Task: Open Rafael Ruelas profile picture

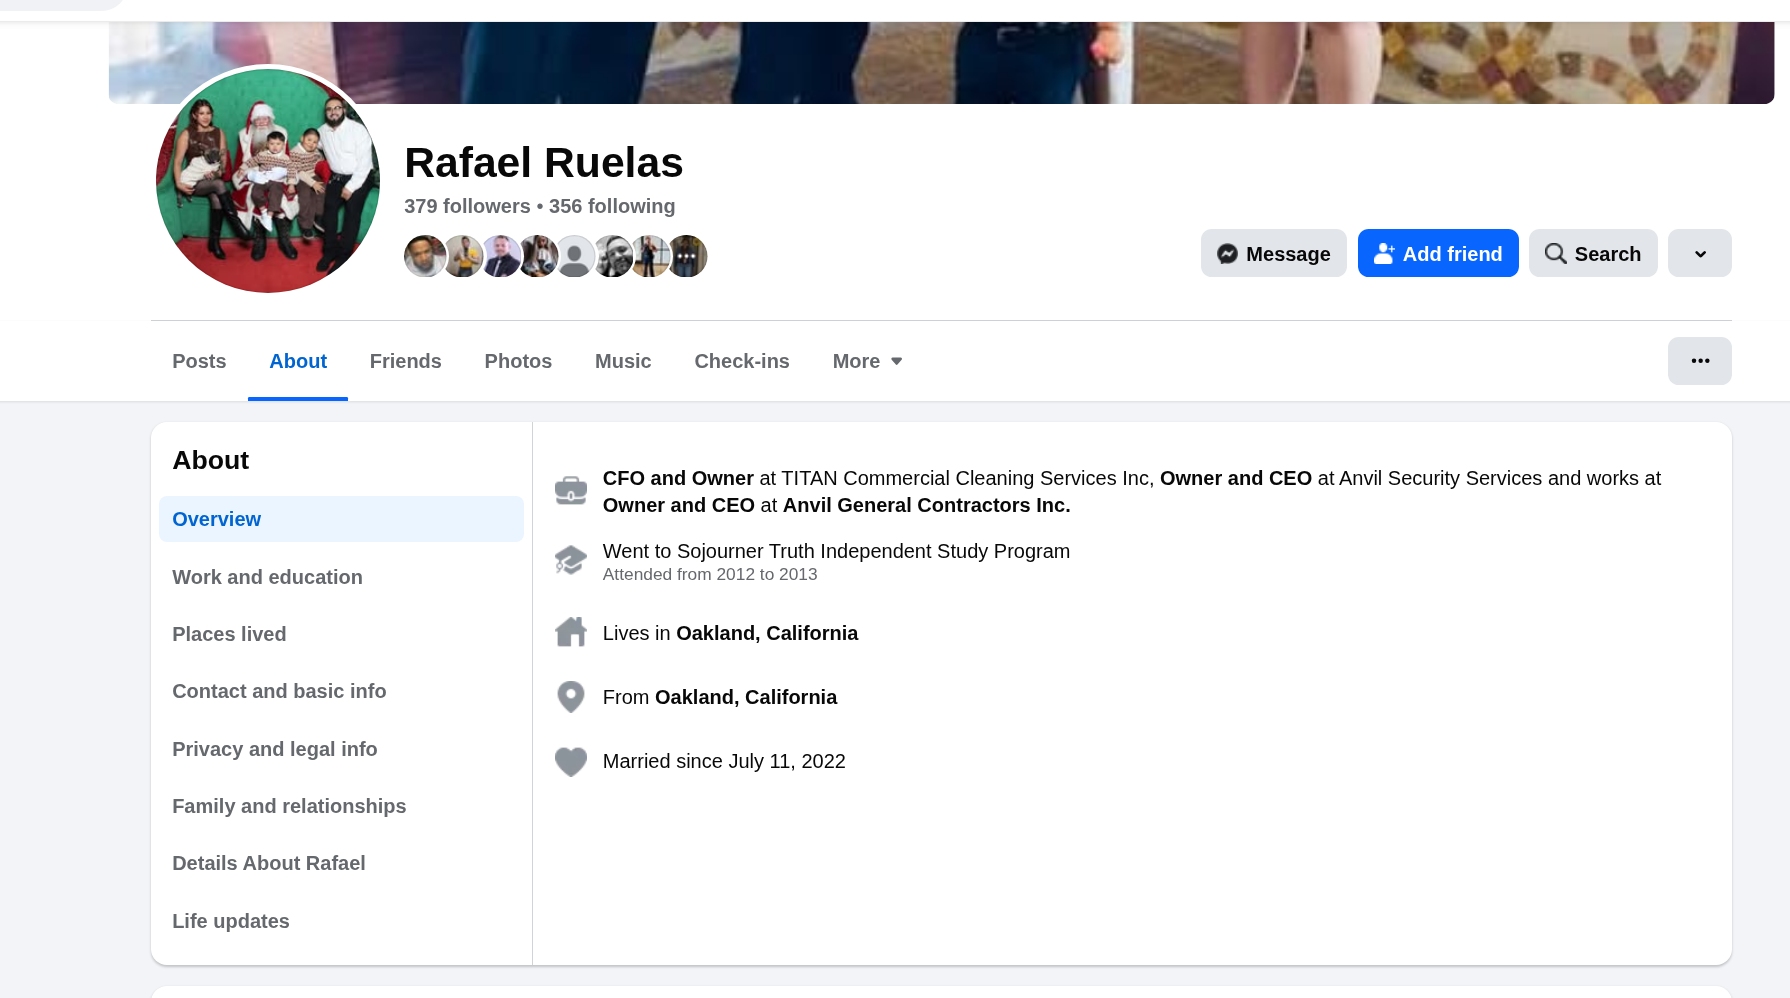Action: pyautogui.click(x=268, y=181)
